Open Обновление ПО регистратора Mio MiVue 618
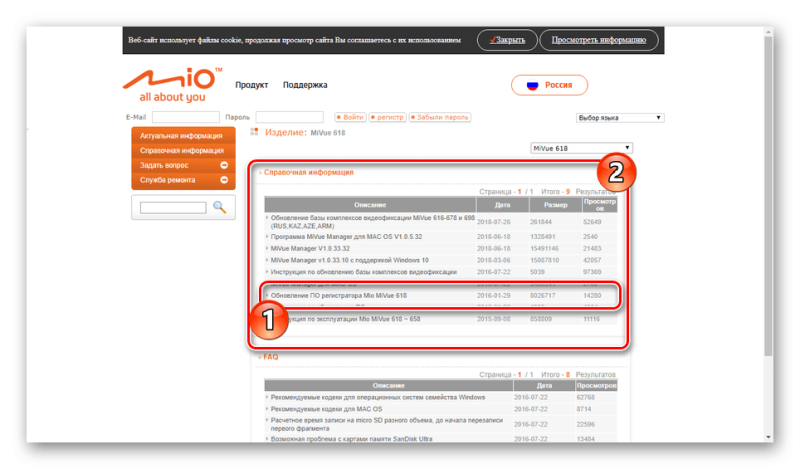Viewport: 800px width, 469px height. (339, 295)
